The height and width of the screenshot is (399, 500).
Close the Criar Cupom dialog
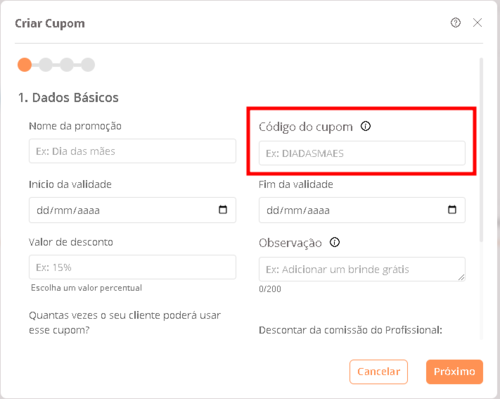477,23
